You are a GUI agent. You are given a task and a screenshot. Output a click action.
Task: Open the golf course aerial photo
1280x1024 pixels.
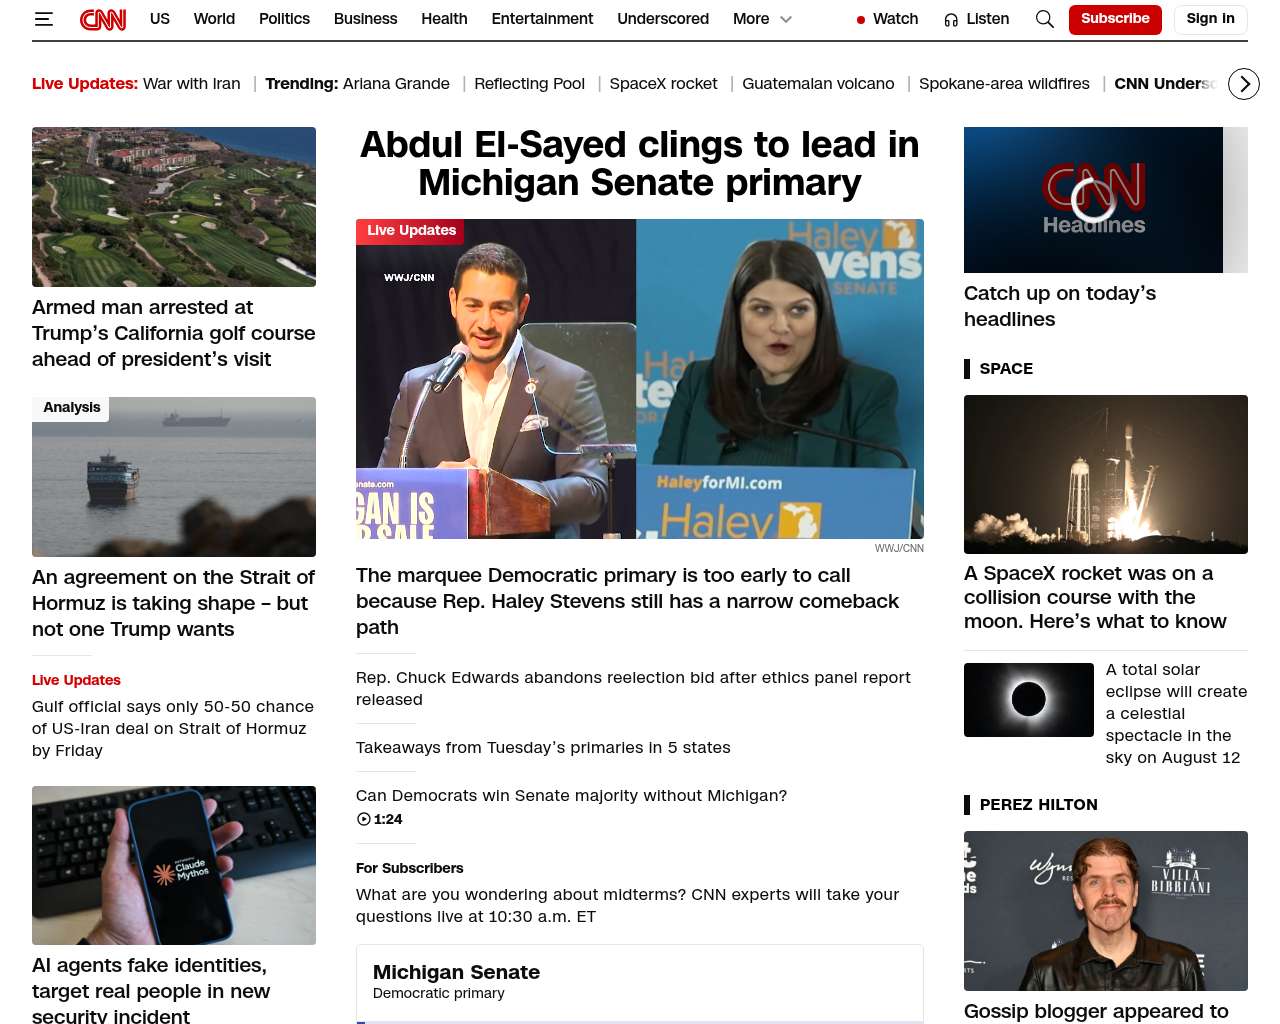[174, 207]
